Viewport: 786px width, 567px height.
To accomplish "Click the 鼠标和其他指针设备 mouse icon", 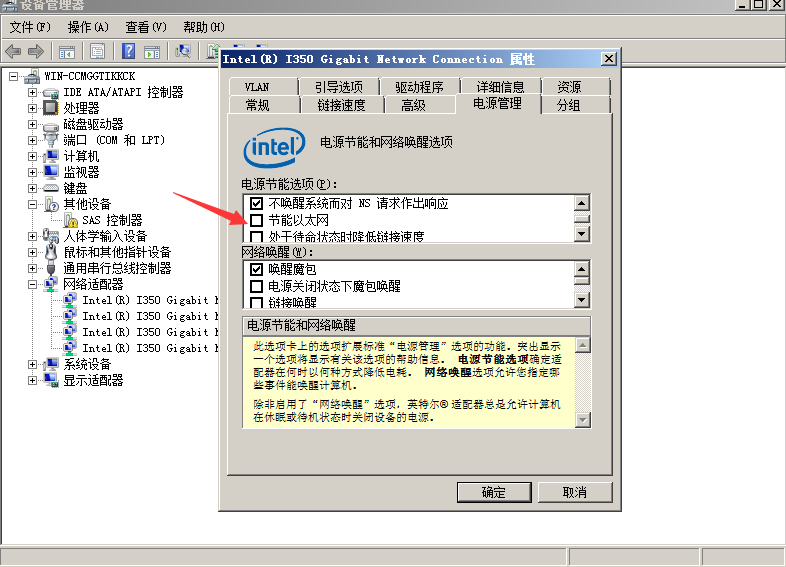I will click(x=51, y=252).
